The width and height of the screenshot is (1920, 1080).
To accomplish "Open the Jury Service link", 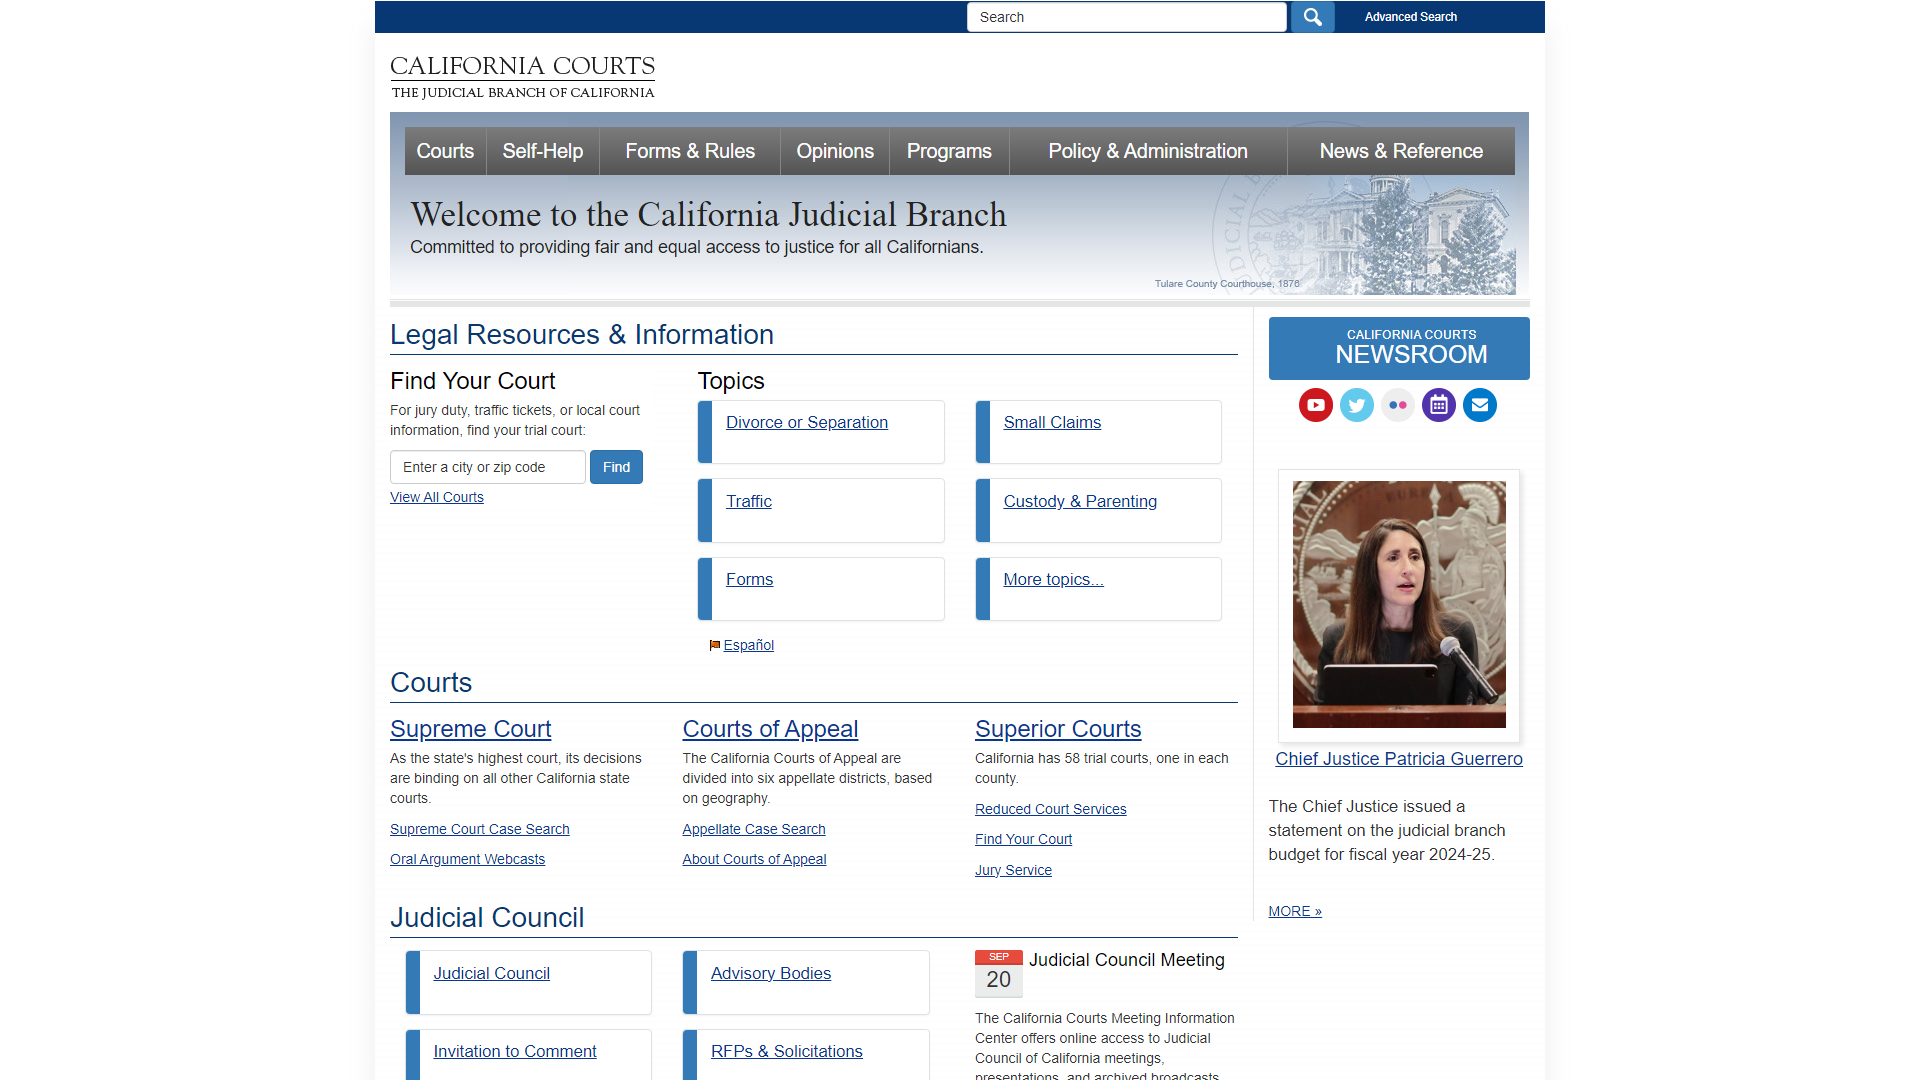I will (x=1013, y=870).
